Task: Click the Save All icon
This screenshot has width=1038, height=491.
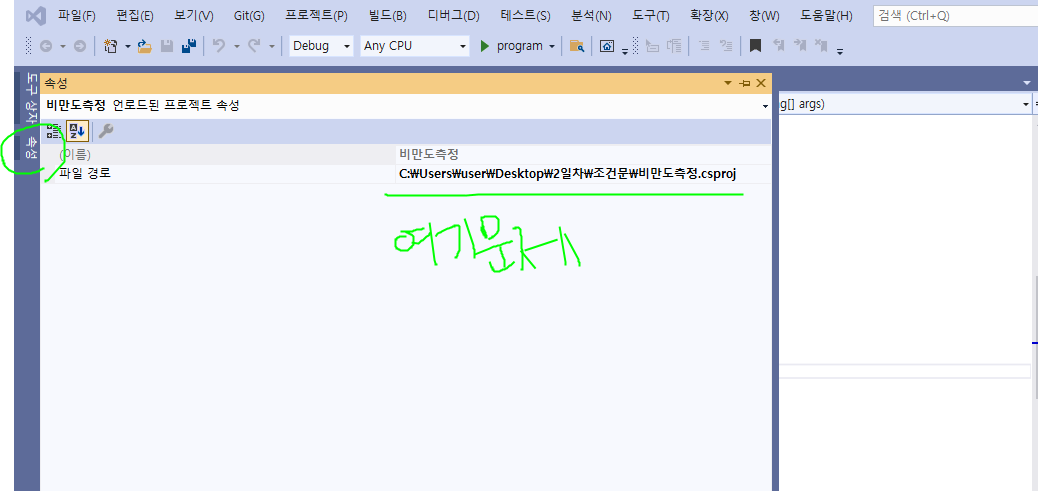Action: click(189, 46)
